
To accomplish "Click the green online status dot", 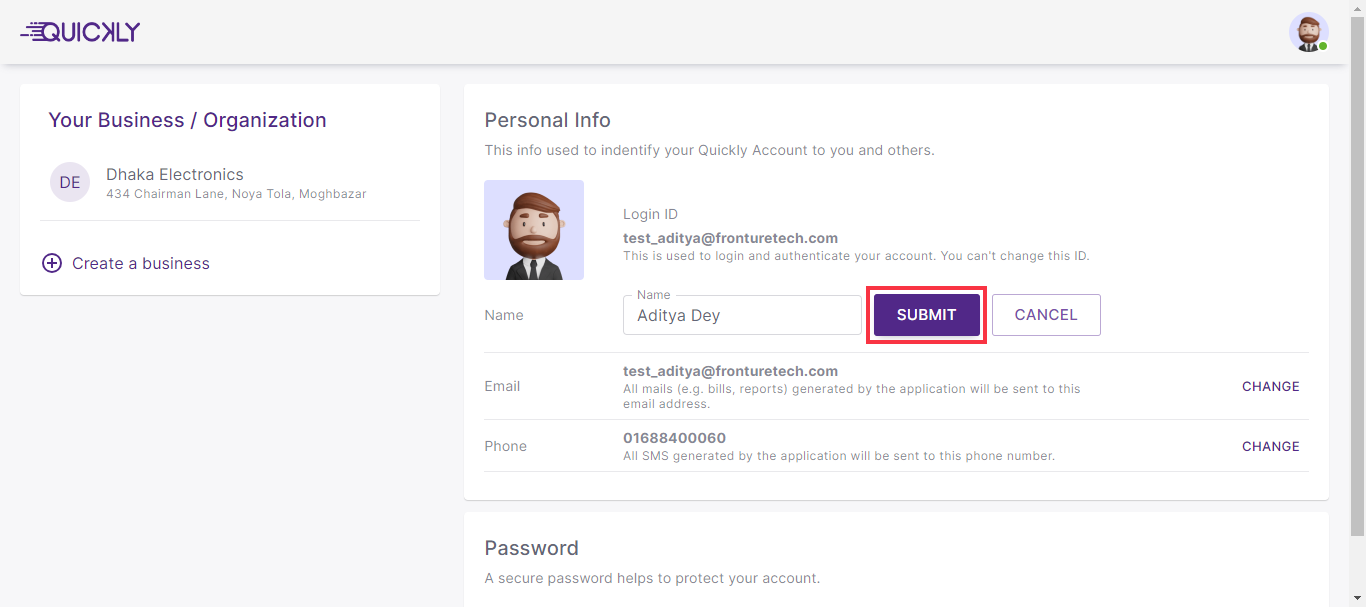I will (1323, 46).
